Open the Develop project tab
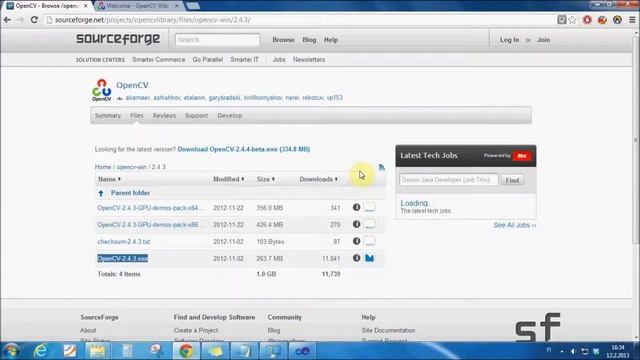640x360 pixels. click(x=230, y=116)
